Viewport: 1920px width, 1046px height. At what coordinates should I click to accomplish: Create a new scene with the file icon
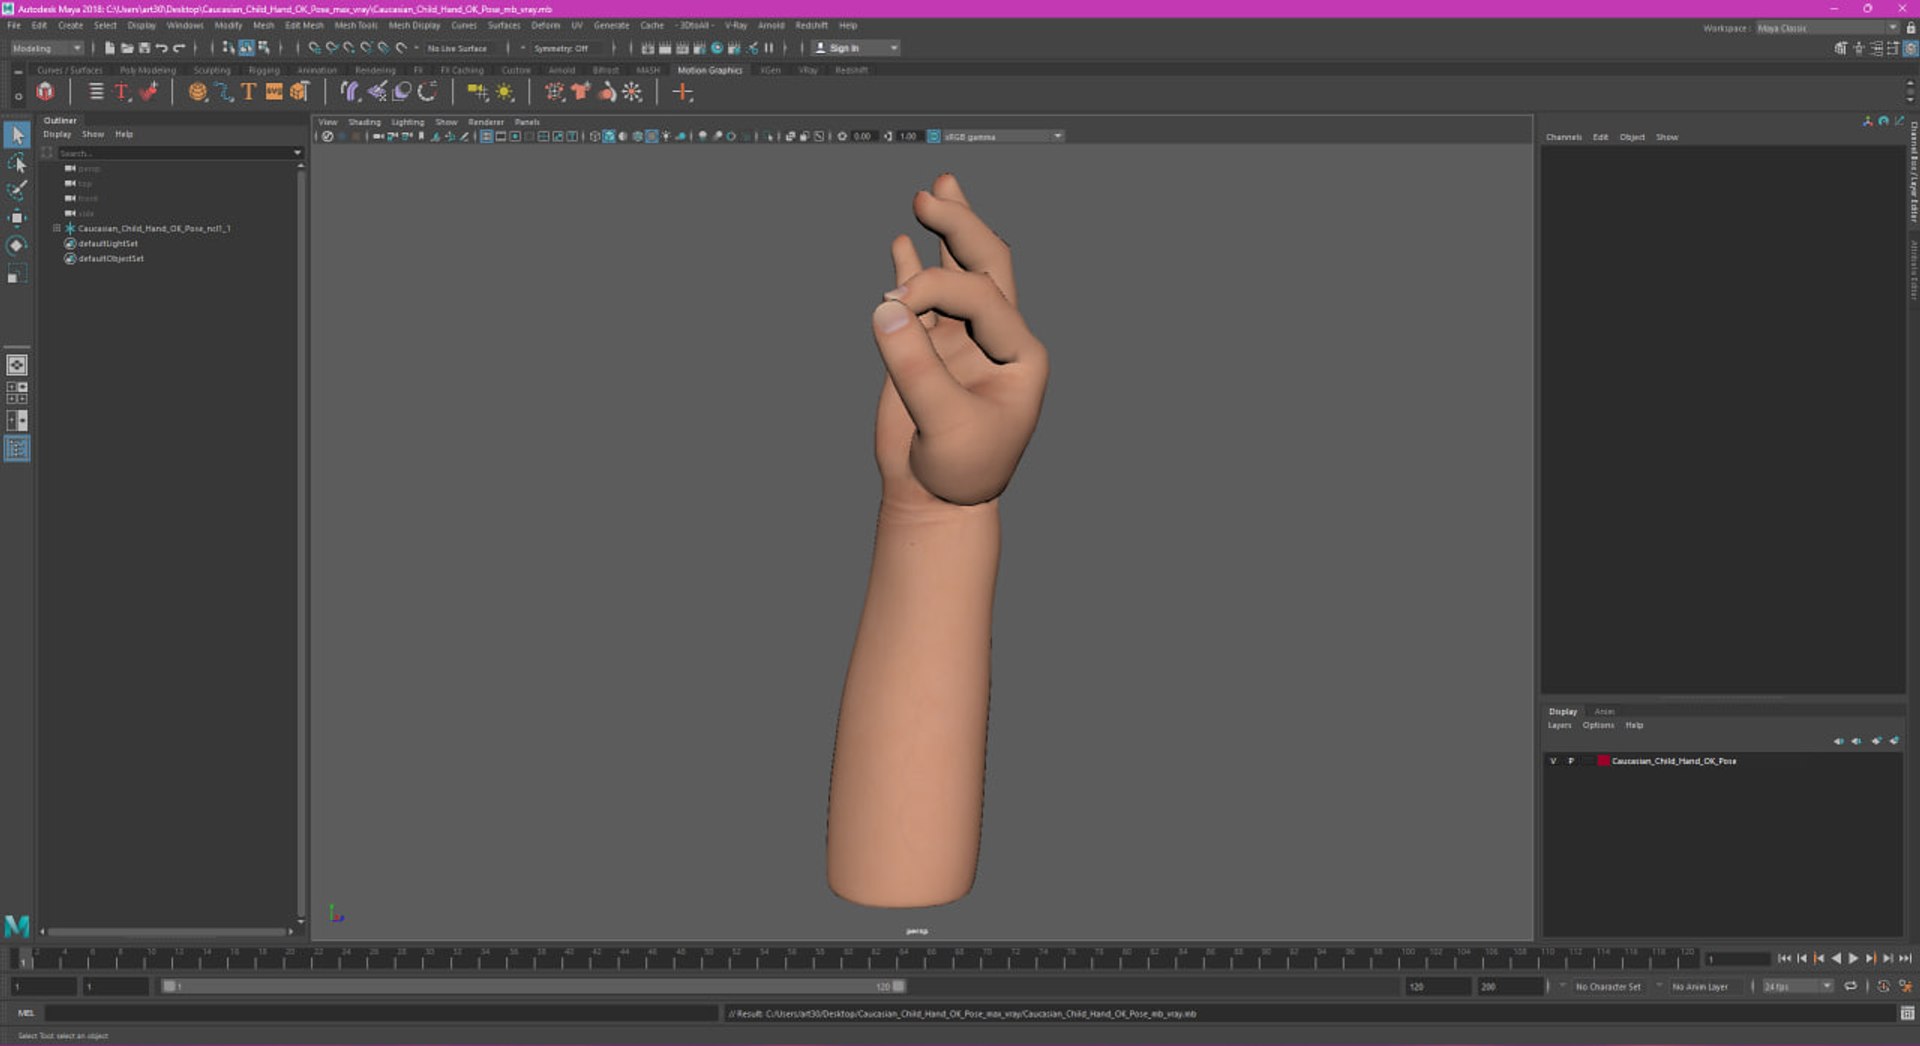[109, 48]
